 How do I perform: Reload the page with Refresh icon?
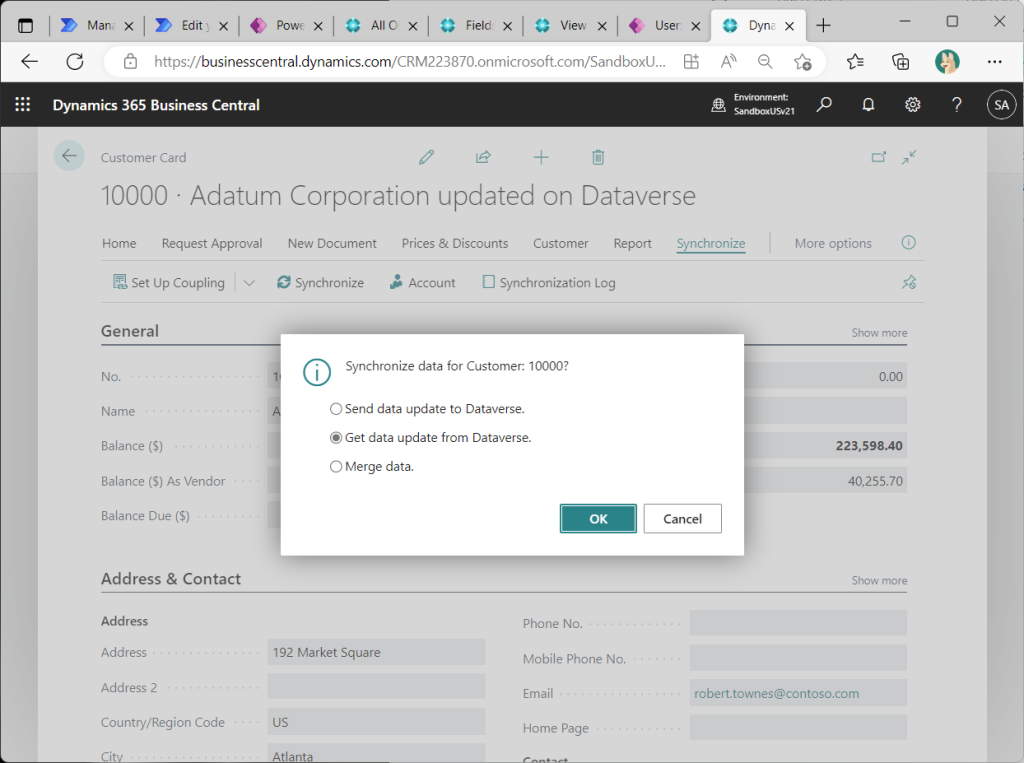75,61
